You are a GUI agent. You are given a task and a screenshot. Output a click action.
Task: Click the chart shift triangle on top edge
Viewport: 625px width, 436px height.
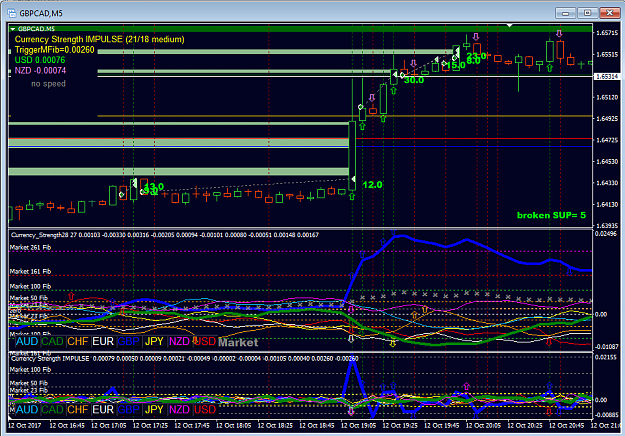[509, 26]
